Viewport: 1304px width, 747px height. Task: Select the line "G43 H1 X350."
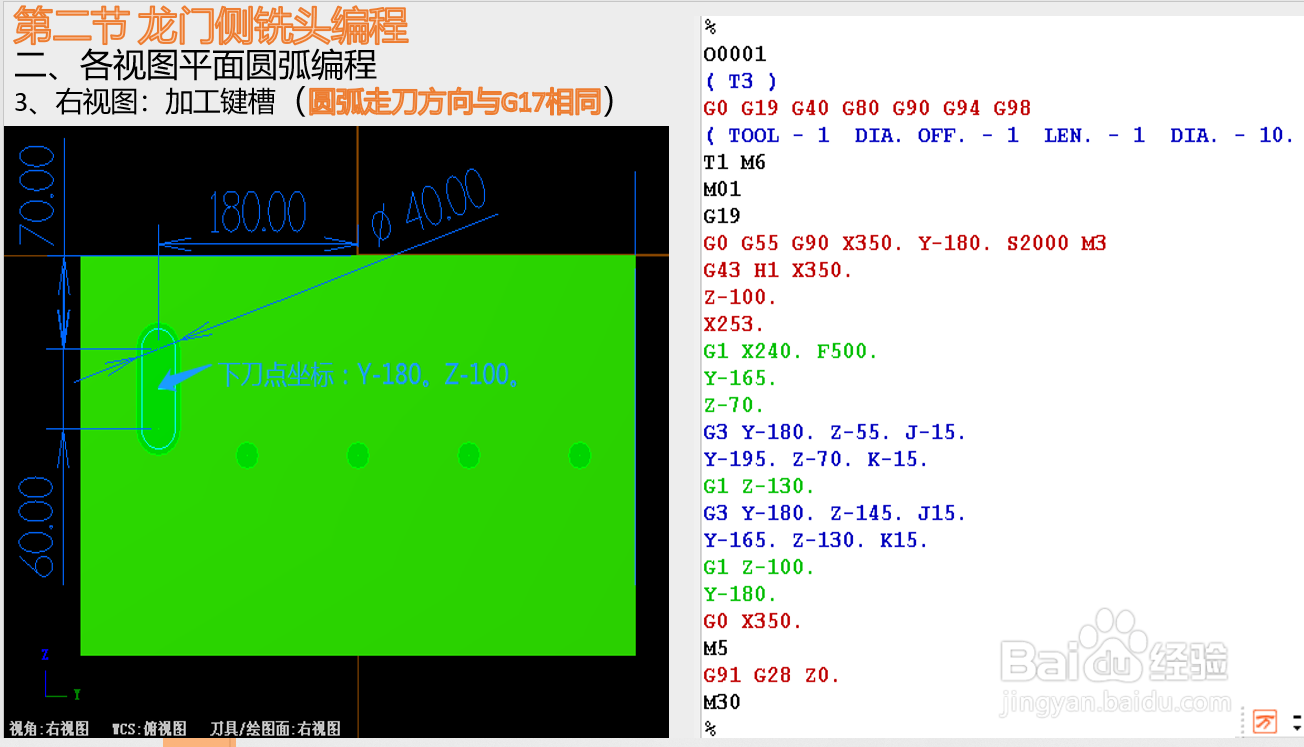click(778, 270)
